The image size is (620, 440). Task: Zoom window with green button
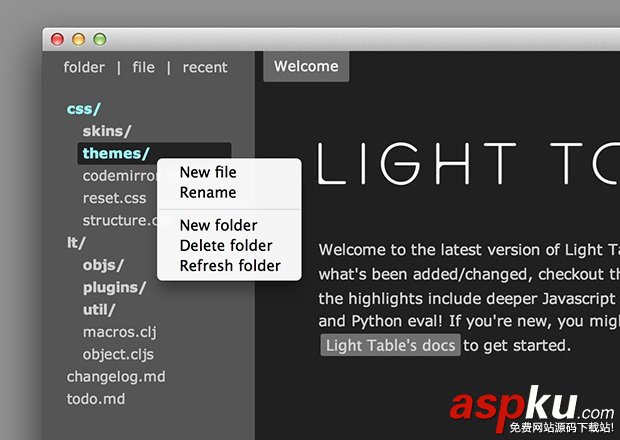(100, 39)
